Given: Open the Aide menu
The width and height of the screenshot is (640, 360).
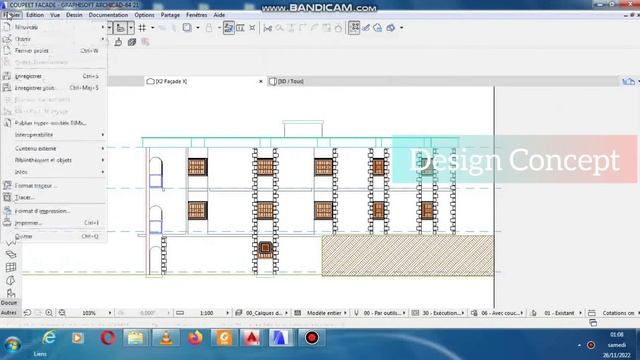Looking at the screenshot, I should [x=219, y=15].
